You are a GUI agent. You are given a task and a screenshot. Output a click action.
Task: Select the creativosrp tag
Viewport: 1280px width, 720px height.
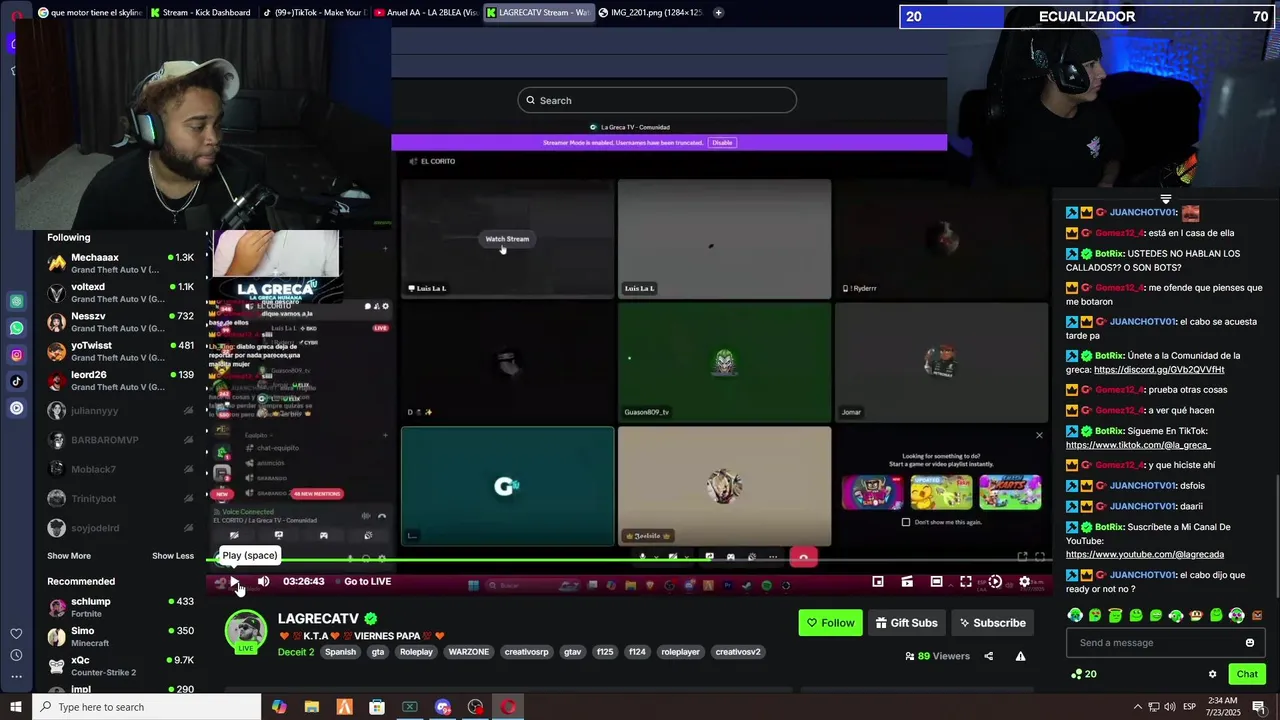pyautogui.click(x=526, y=652)
